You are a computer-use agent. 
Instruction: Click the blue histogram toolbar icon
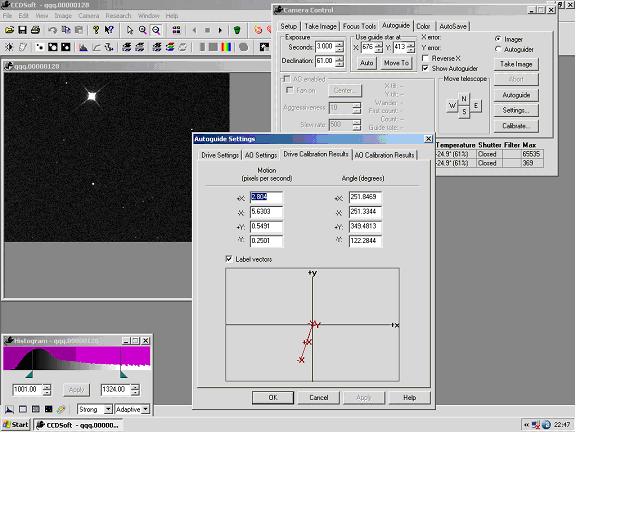pyautogui.click(x=84, y=47)
